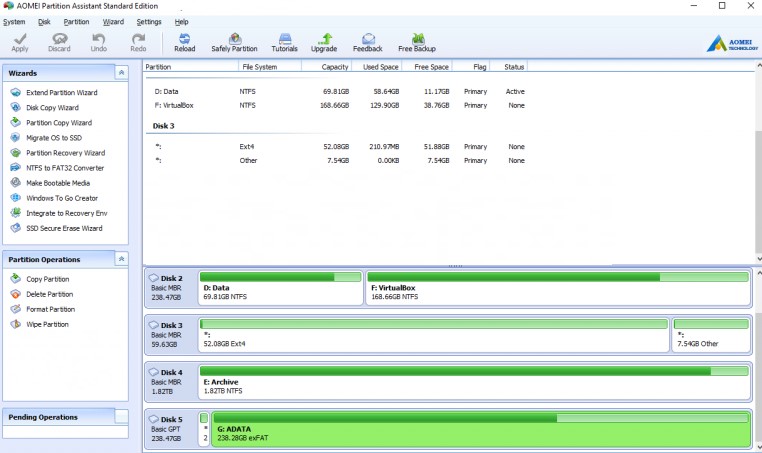Screen dimensions: 762x453
Task: Open the Disk menu
Action: (44, 22)
